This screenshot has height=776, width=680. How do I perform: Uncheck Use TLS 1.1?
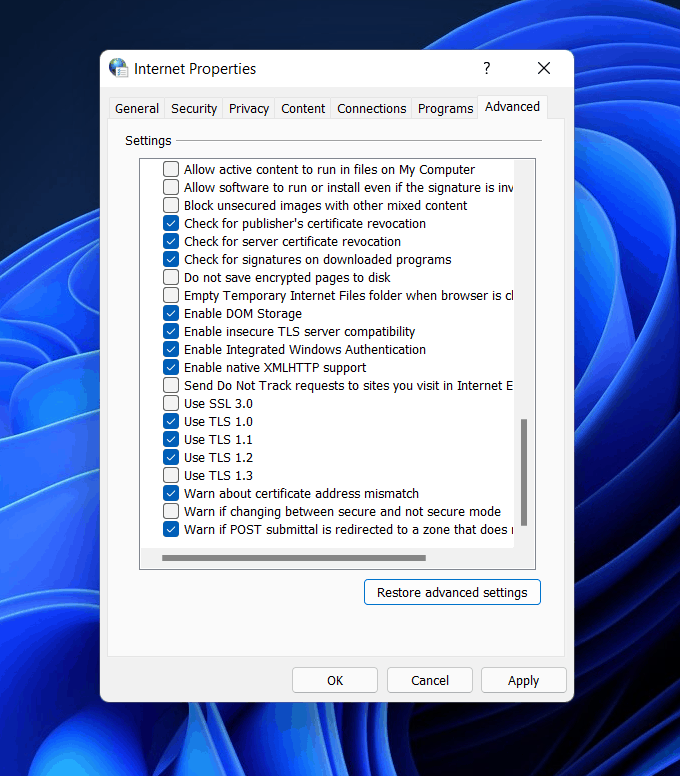coord(171,439)
